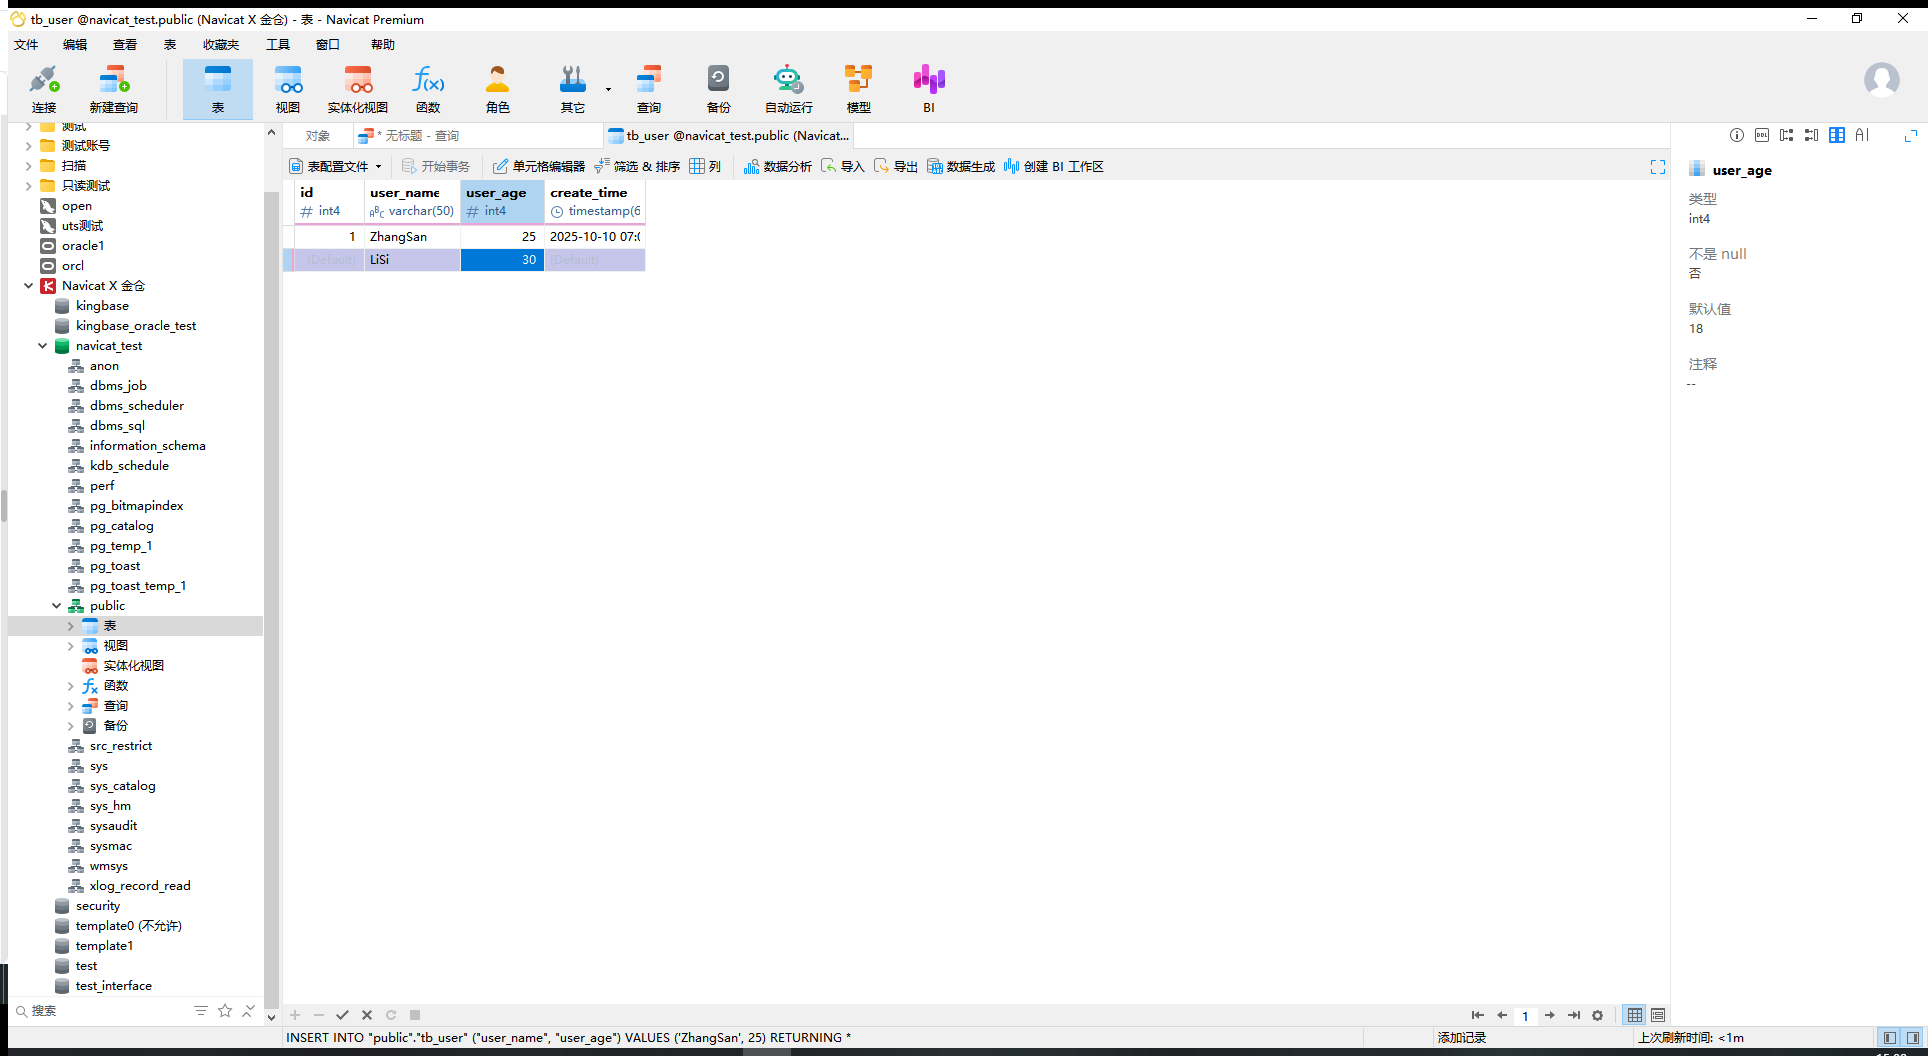This screenshot has width=1928, height=1056.
Task: Open the 表配置文件 dropdown
Action: [336, 167]
